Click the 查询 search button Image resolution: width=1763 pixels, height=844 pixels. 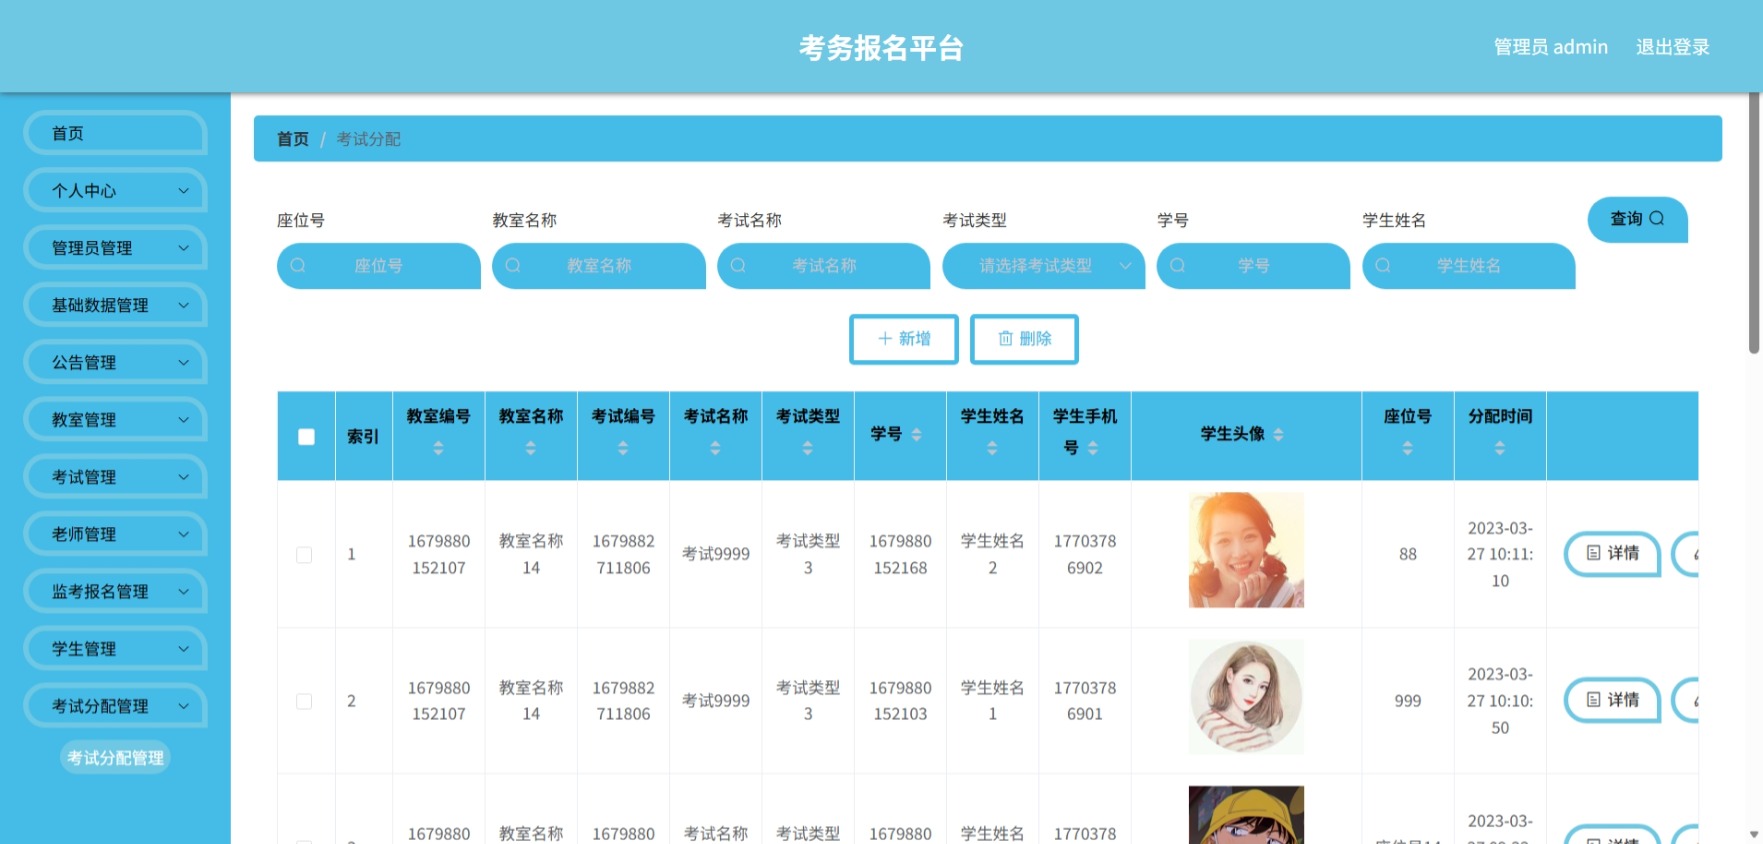coord(1637,219)
